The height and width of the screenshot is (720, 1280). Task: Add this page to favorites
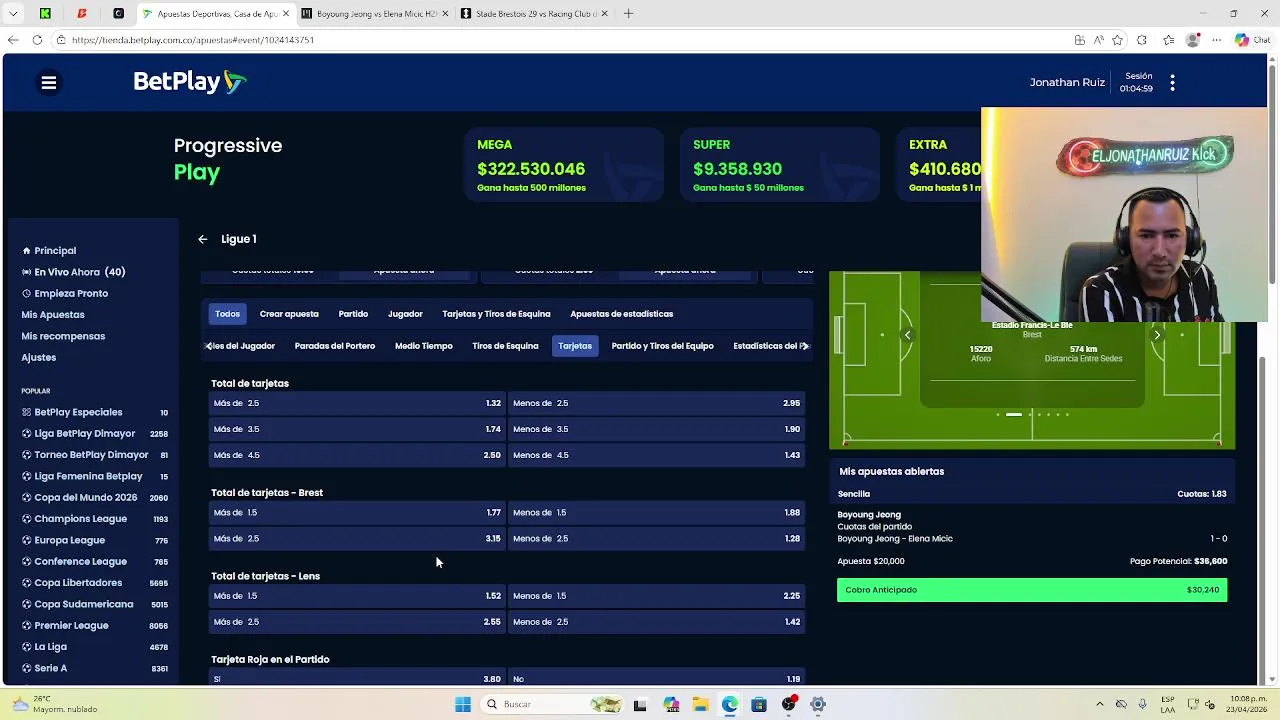[1117, 40]
